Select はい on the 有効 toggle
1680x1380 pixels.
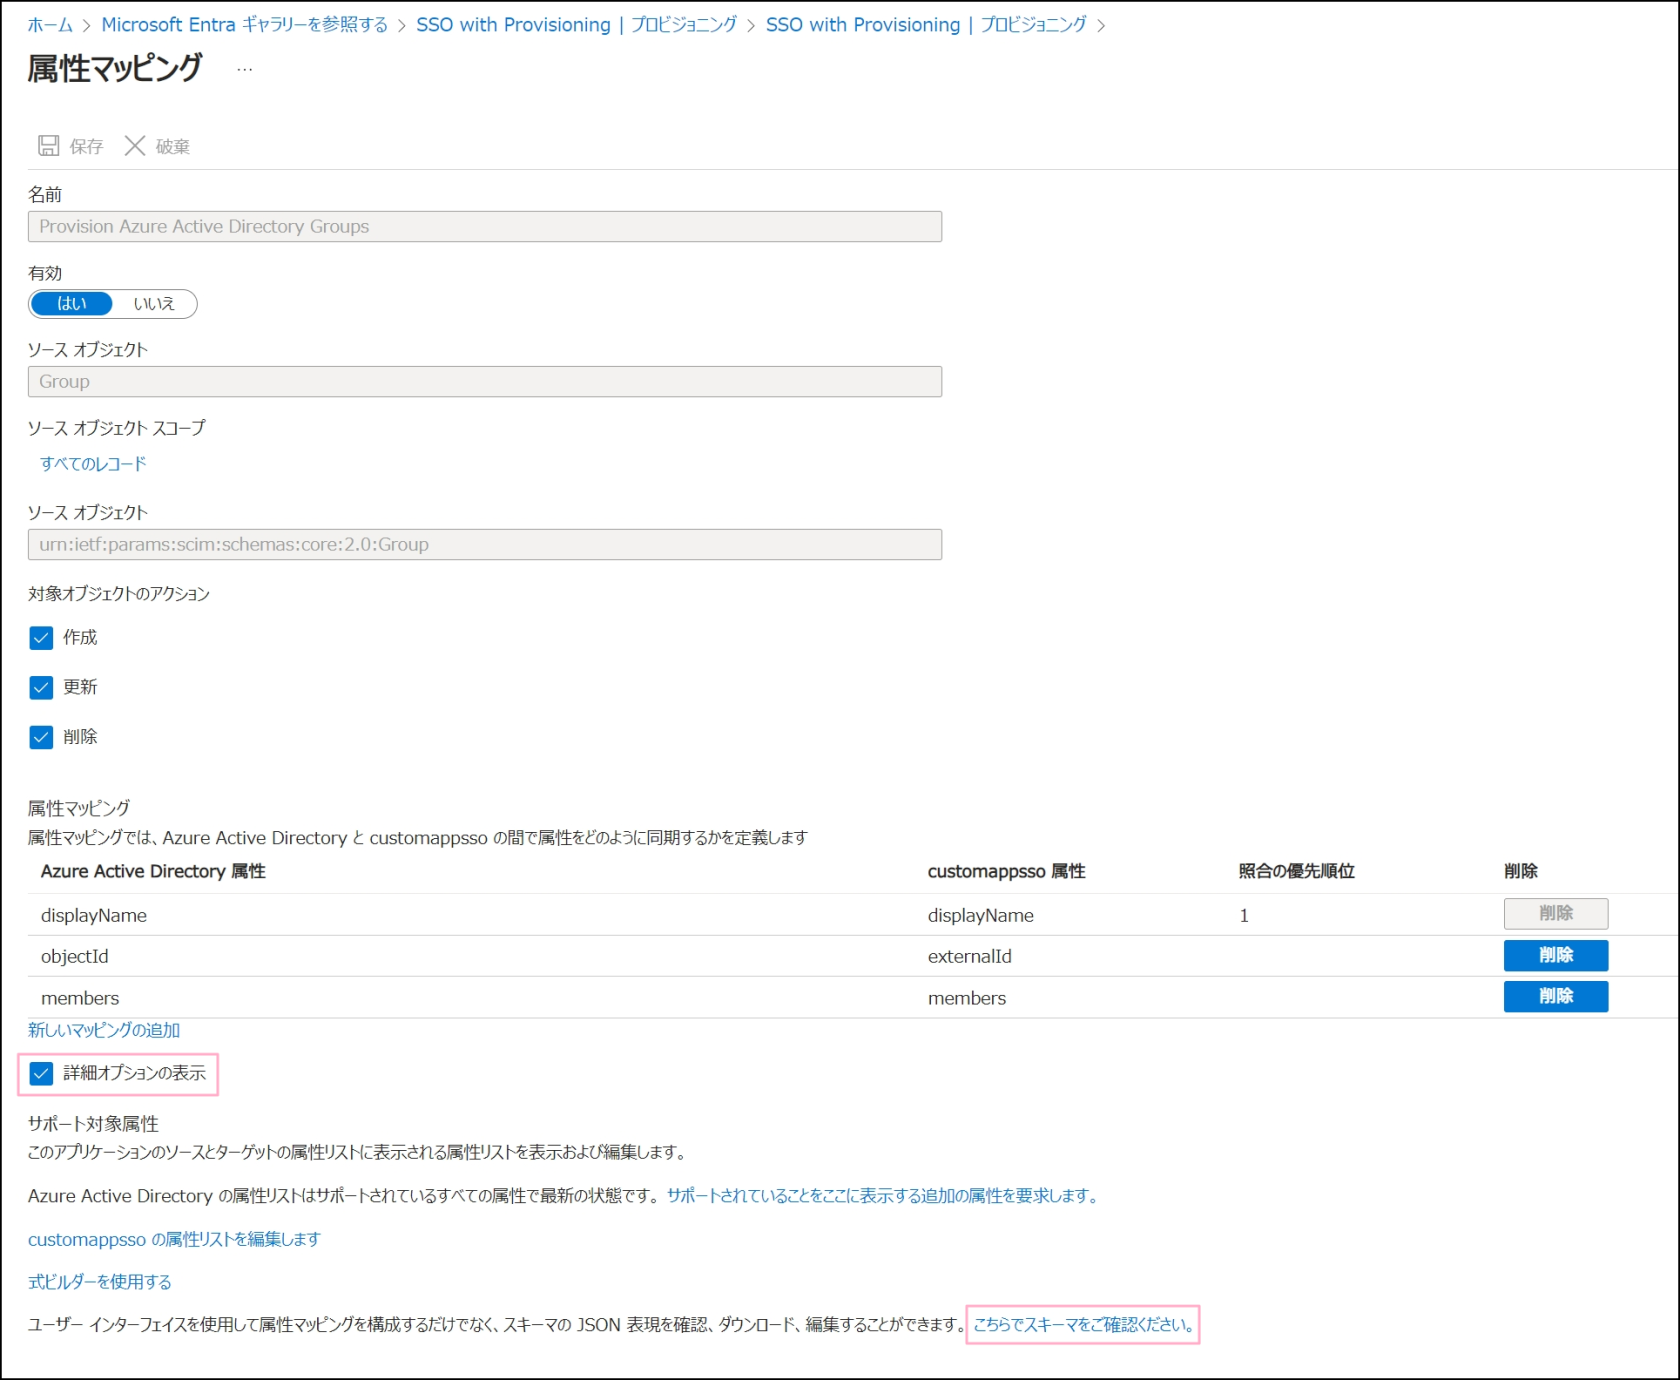pos(72,304)
